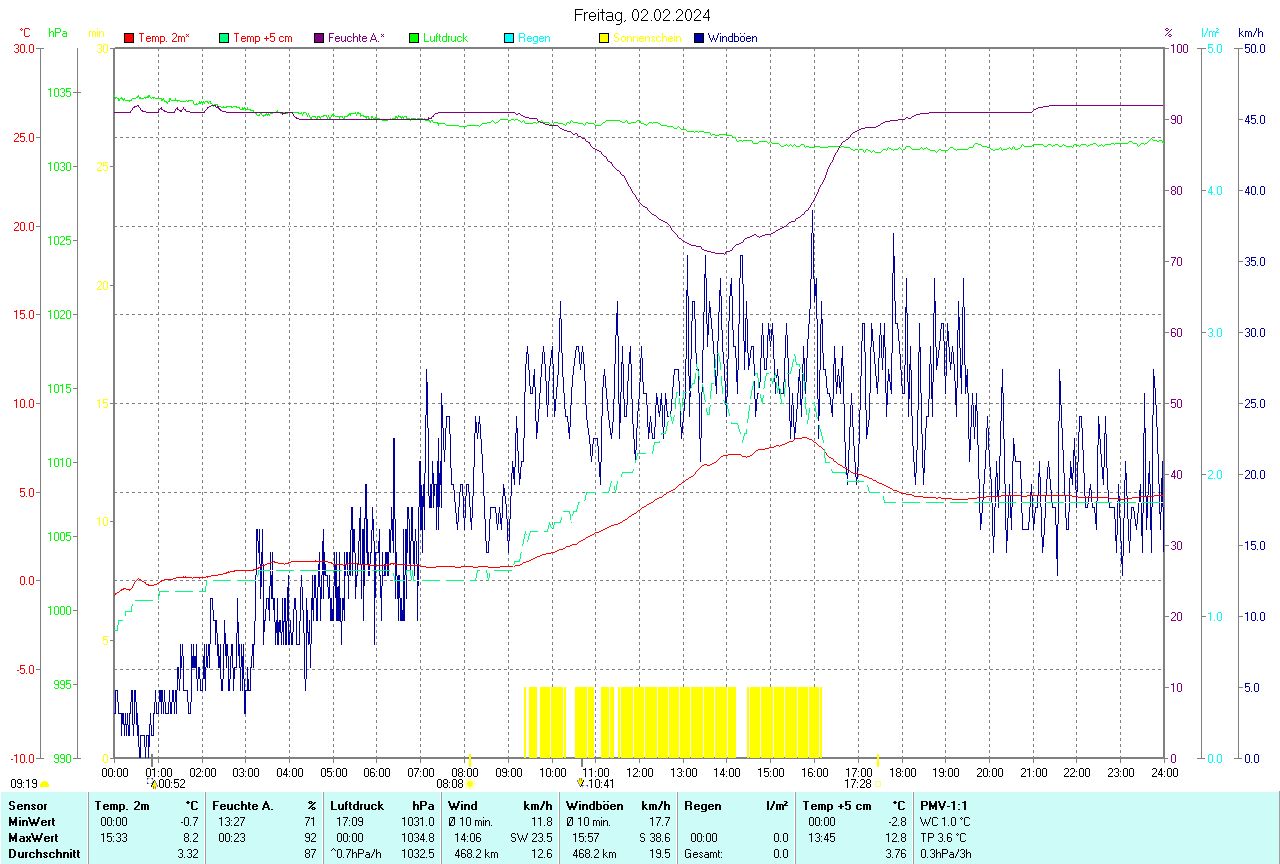Select the Temp +5 cm legend label

coord(262,38)
